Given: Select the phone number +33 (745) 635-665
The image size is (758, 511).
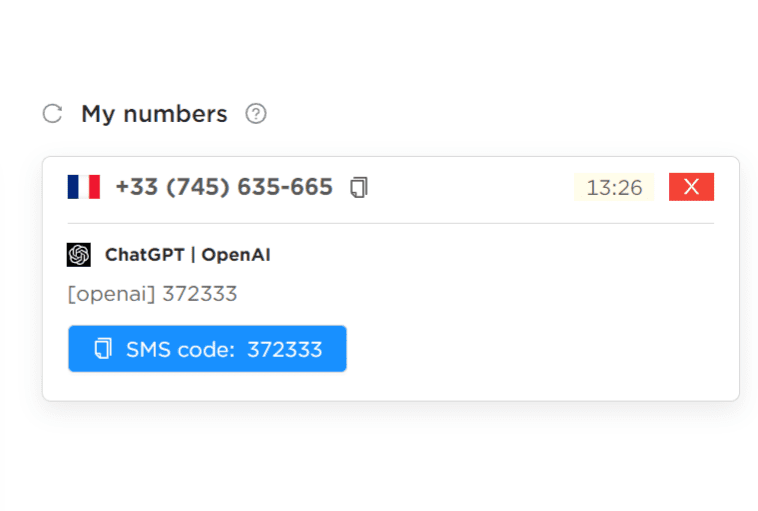Looking at the screenshot, I should point(224,187).
